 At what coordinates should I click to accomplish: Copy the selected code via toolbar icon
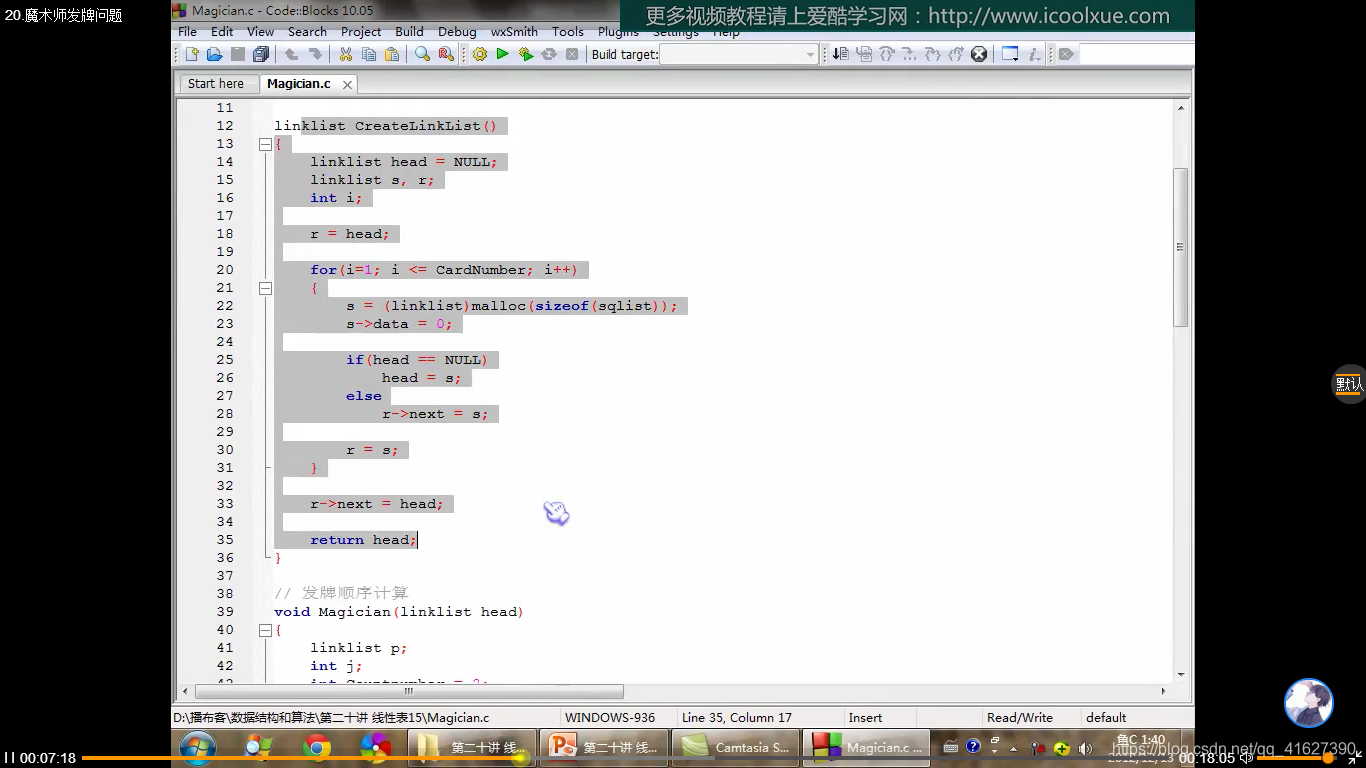[369, 54]
